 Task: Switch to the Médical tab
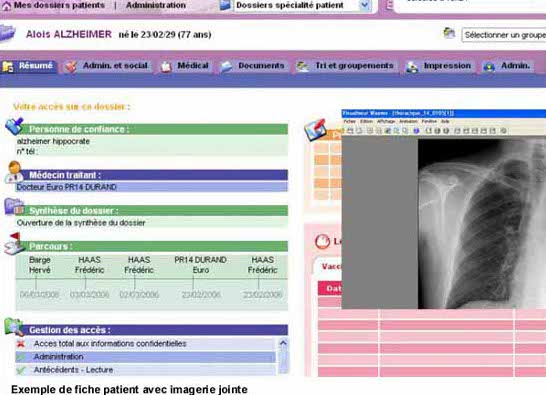pos(186,66)
